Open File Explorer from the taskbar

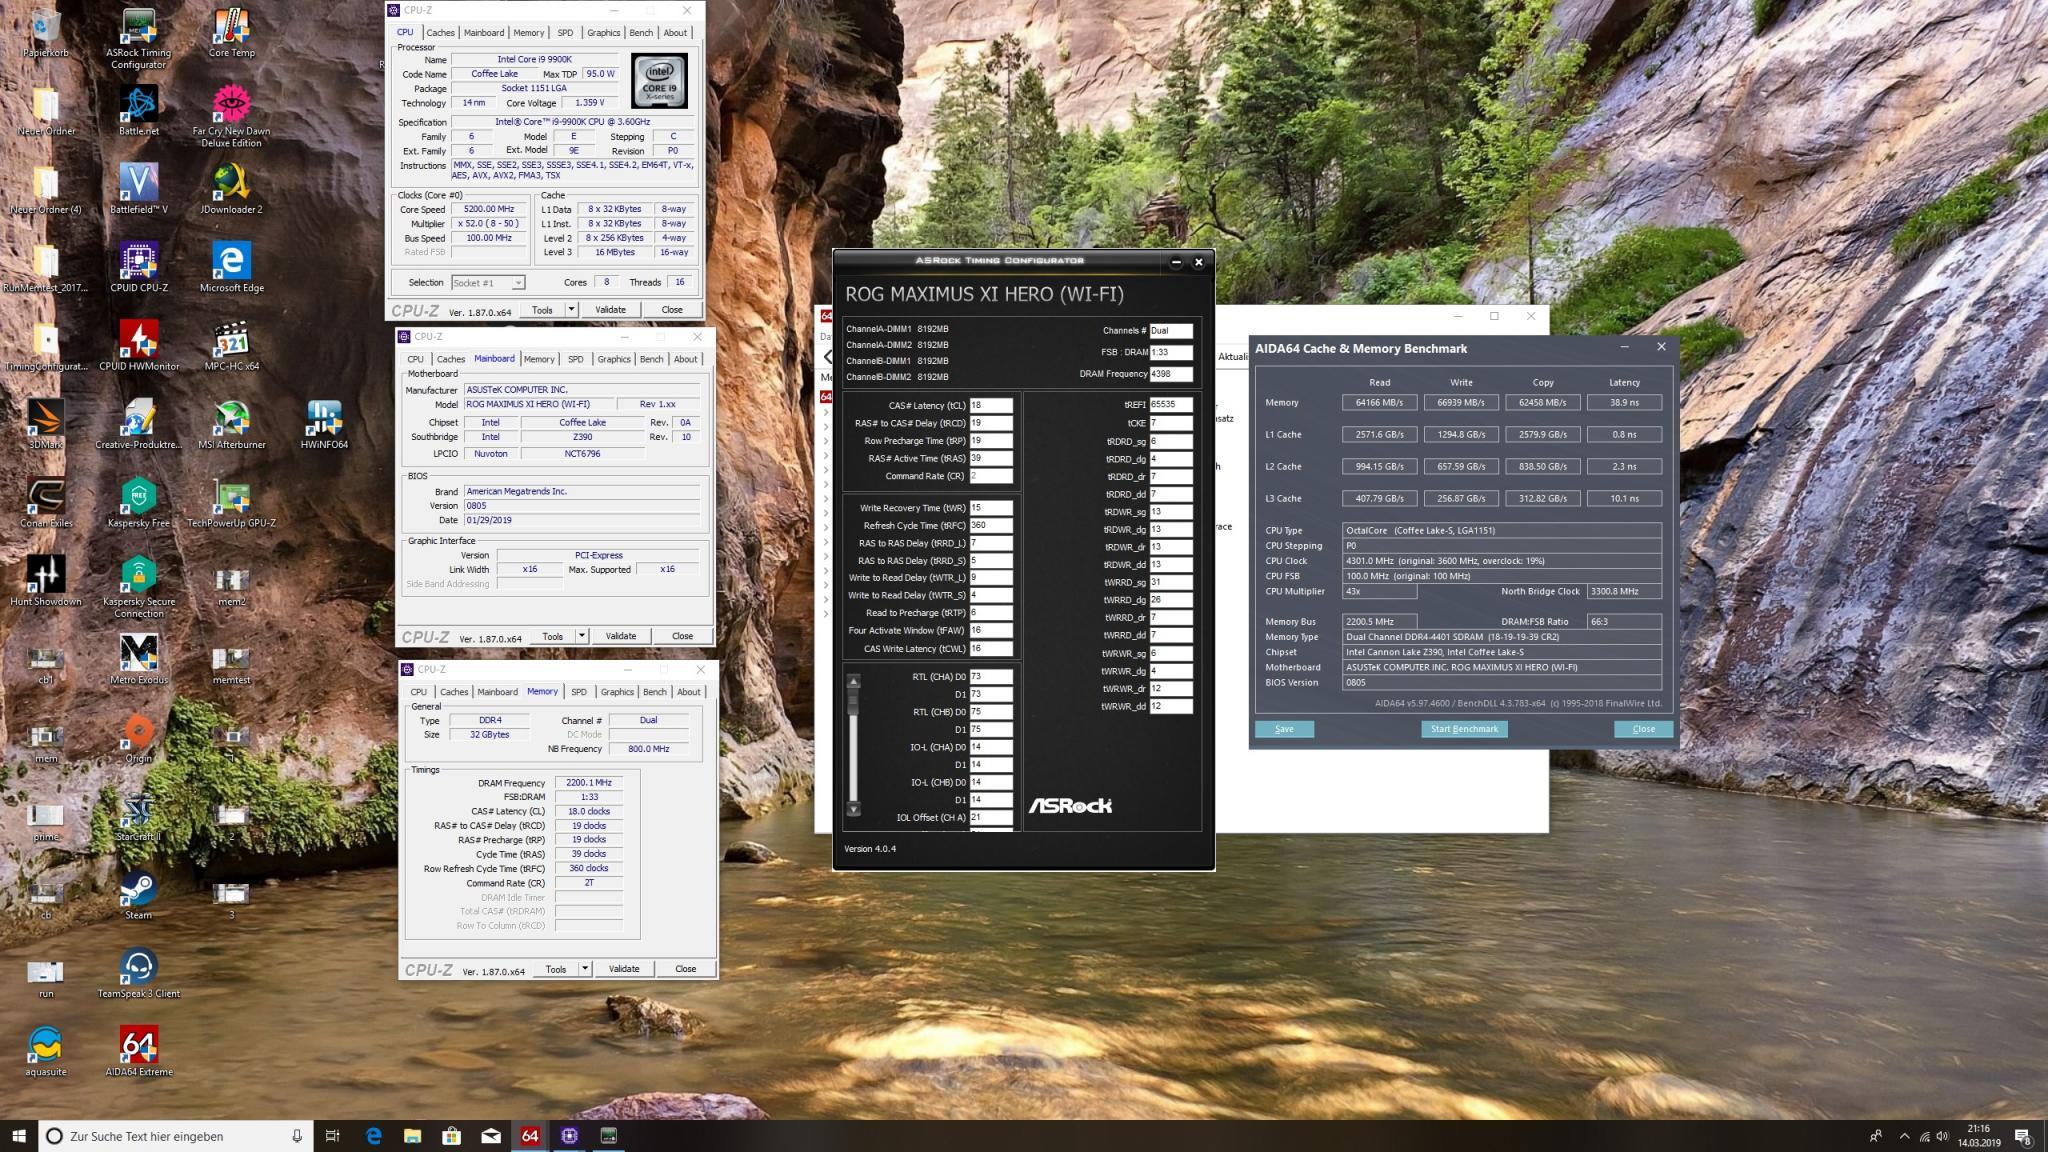pyautogui.click(x=412, y=1136)
